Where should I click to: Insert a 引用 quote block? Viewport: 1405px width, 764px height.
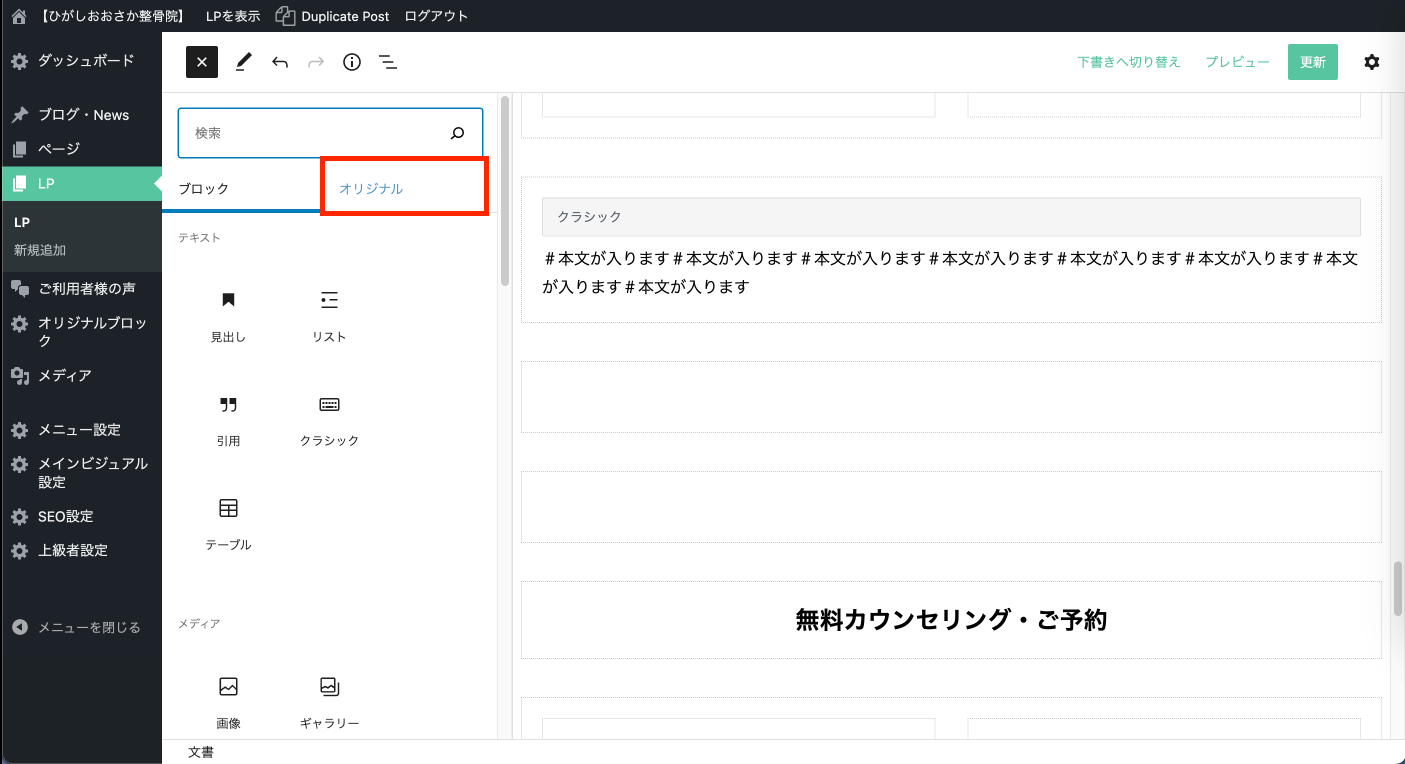(x=228, y=419)
